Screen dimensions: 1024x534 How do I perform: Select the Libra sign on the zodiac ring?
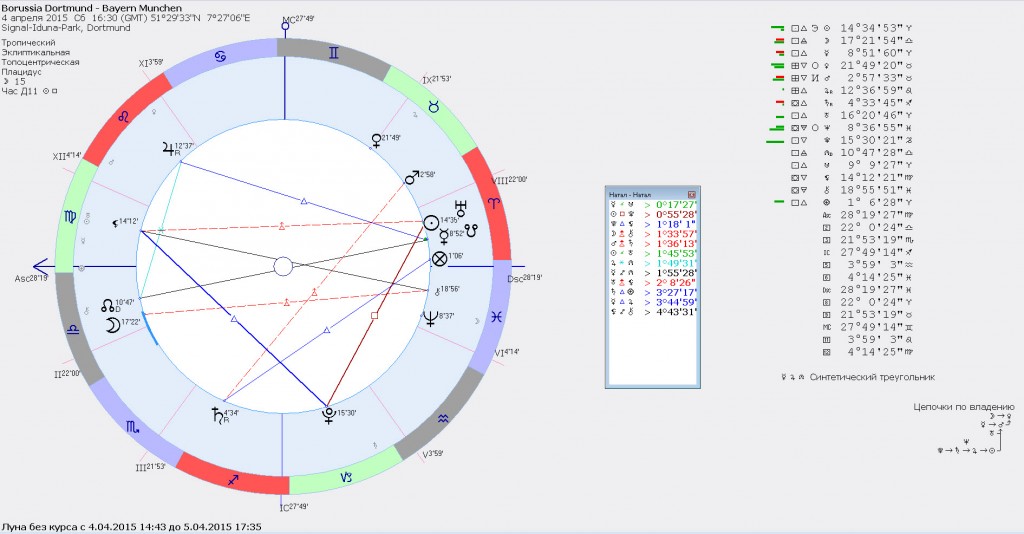coord(72,330)
